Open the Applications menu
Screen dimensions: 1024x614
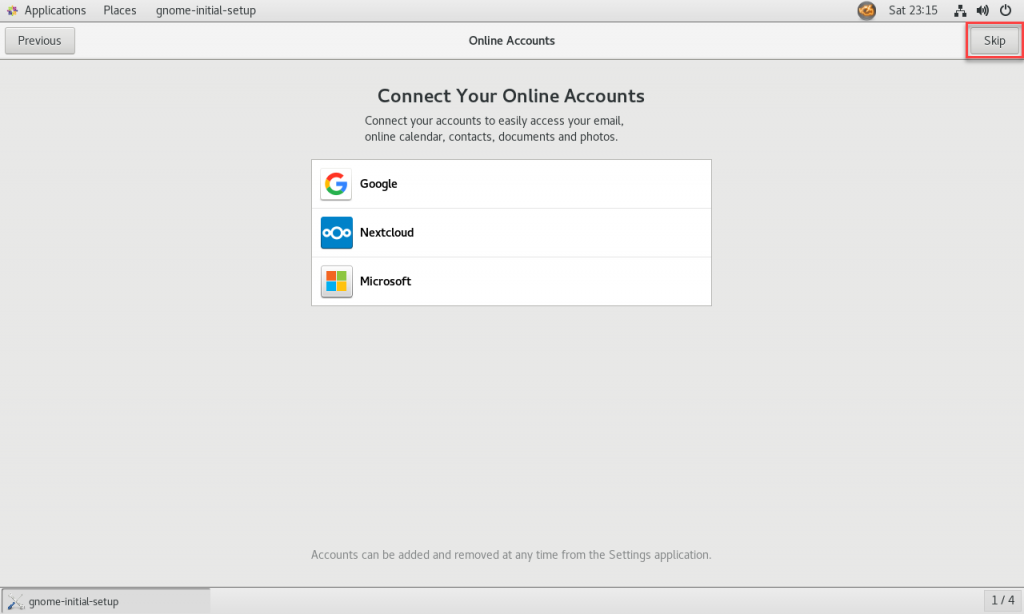pos(55,10)
